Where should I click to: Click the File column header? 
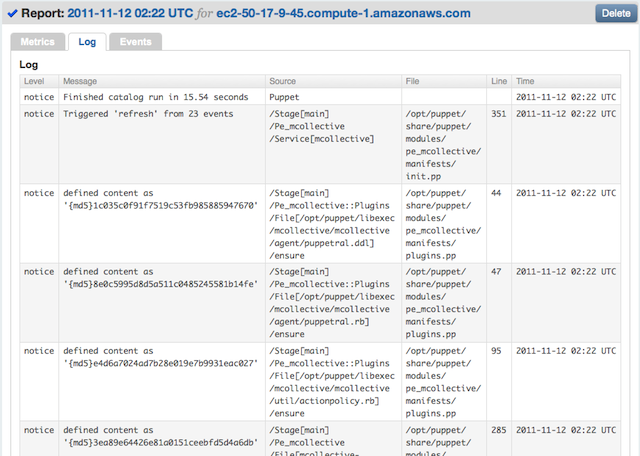pos(414,81)
